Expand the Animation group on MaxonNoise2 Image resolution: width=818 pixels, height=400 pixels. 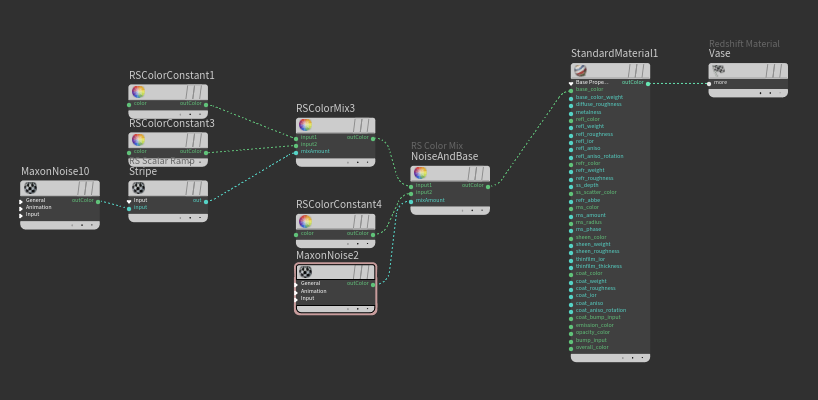pyautogui.click(x=297, y=291)
